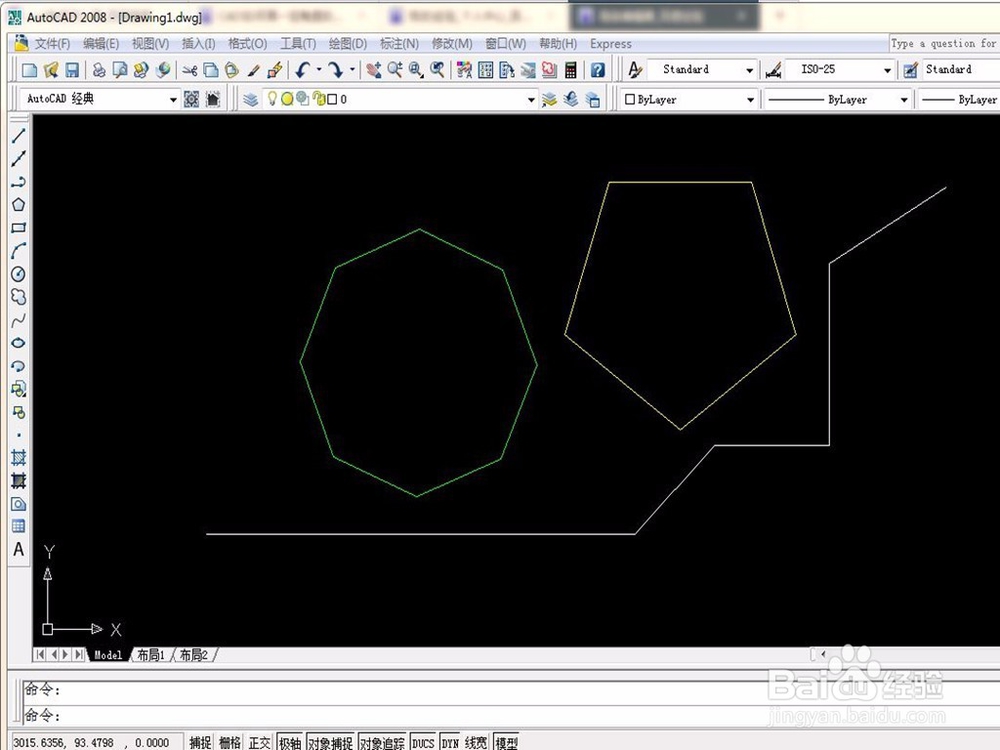Toggle 栅格 grid display in status bar
This screenshot has width=1000, height=750.
(x=230, y=742)
